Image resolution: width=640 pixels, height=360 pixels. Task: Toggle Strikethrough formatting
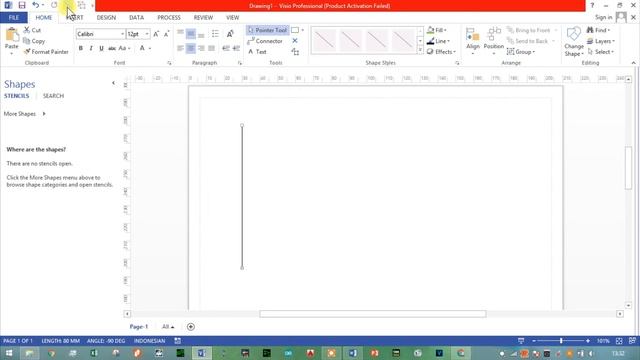tap(112, 48)
